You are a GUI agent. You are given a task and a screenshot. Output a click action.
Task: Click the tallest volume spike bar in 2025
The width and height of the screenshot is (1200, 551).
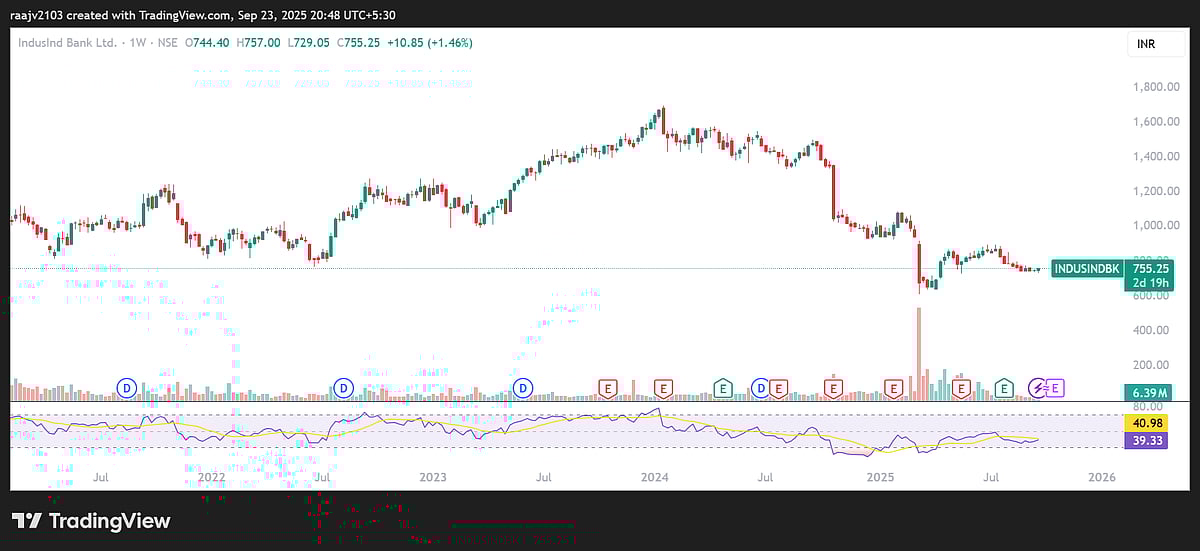[x=918, y=354]
